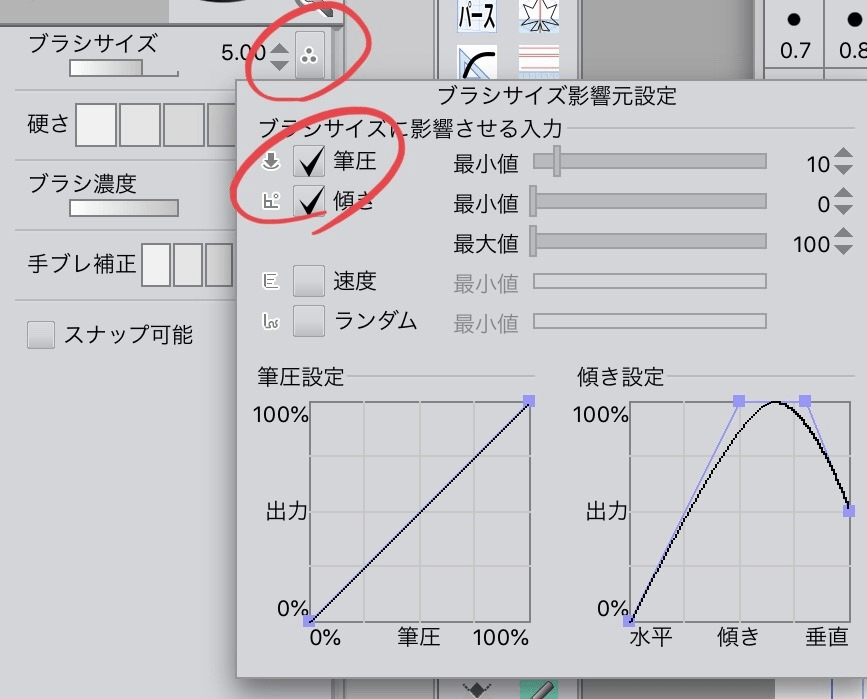Screen dimensions: 867x699
Task: Disable the 筆圧 pen pressure checkbox
Action: coord(309,161)
